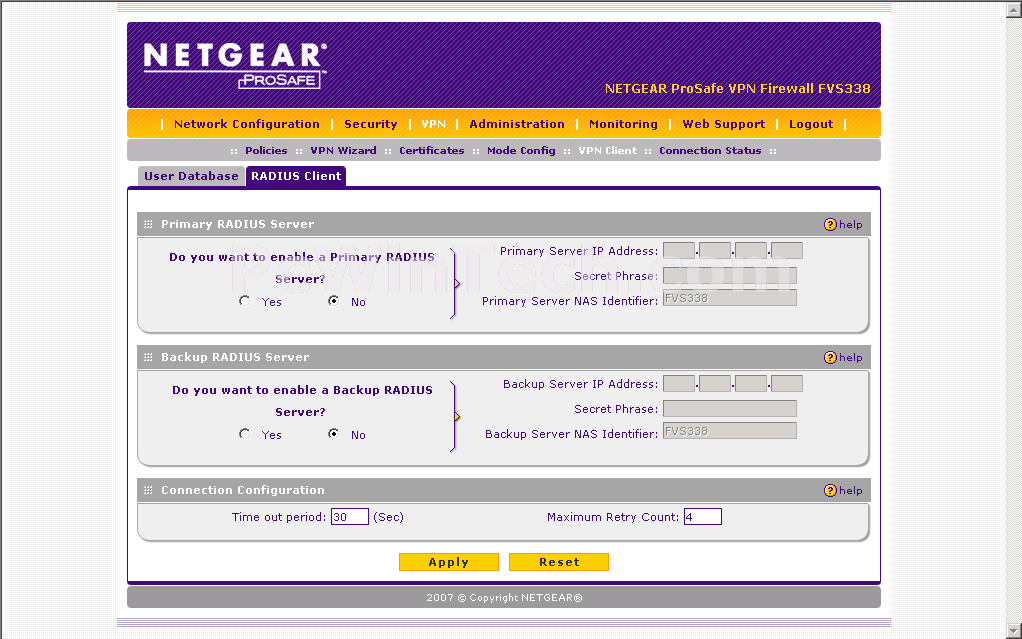Select Yes to enable Backup RADIUS Server
This screenshot has height=639, width=1022.
click(x=244, y=434)
